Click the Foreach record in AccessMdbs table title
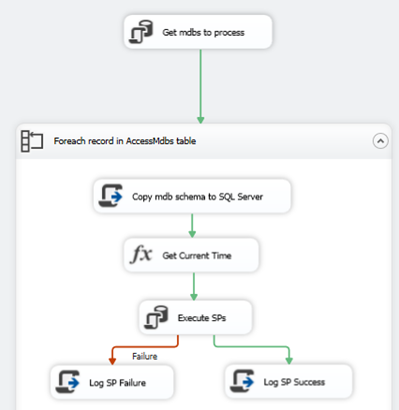This screenshot has height=410, width=399. pos(125,141)
